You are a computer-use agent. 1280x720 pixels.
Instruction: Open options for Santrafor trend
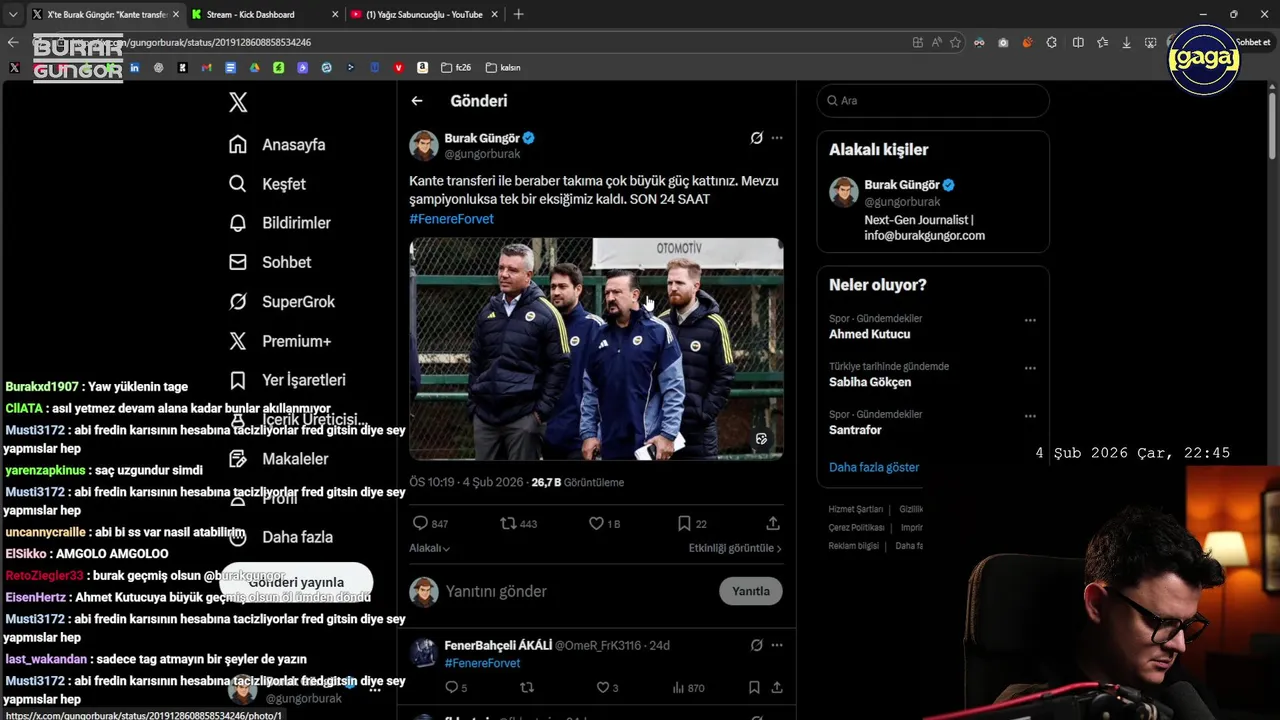click(x=1030, y=416)
